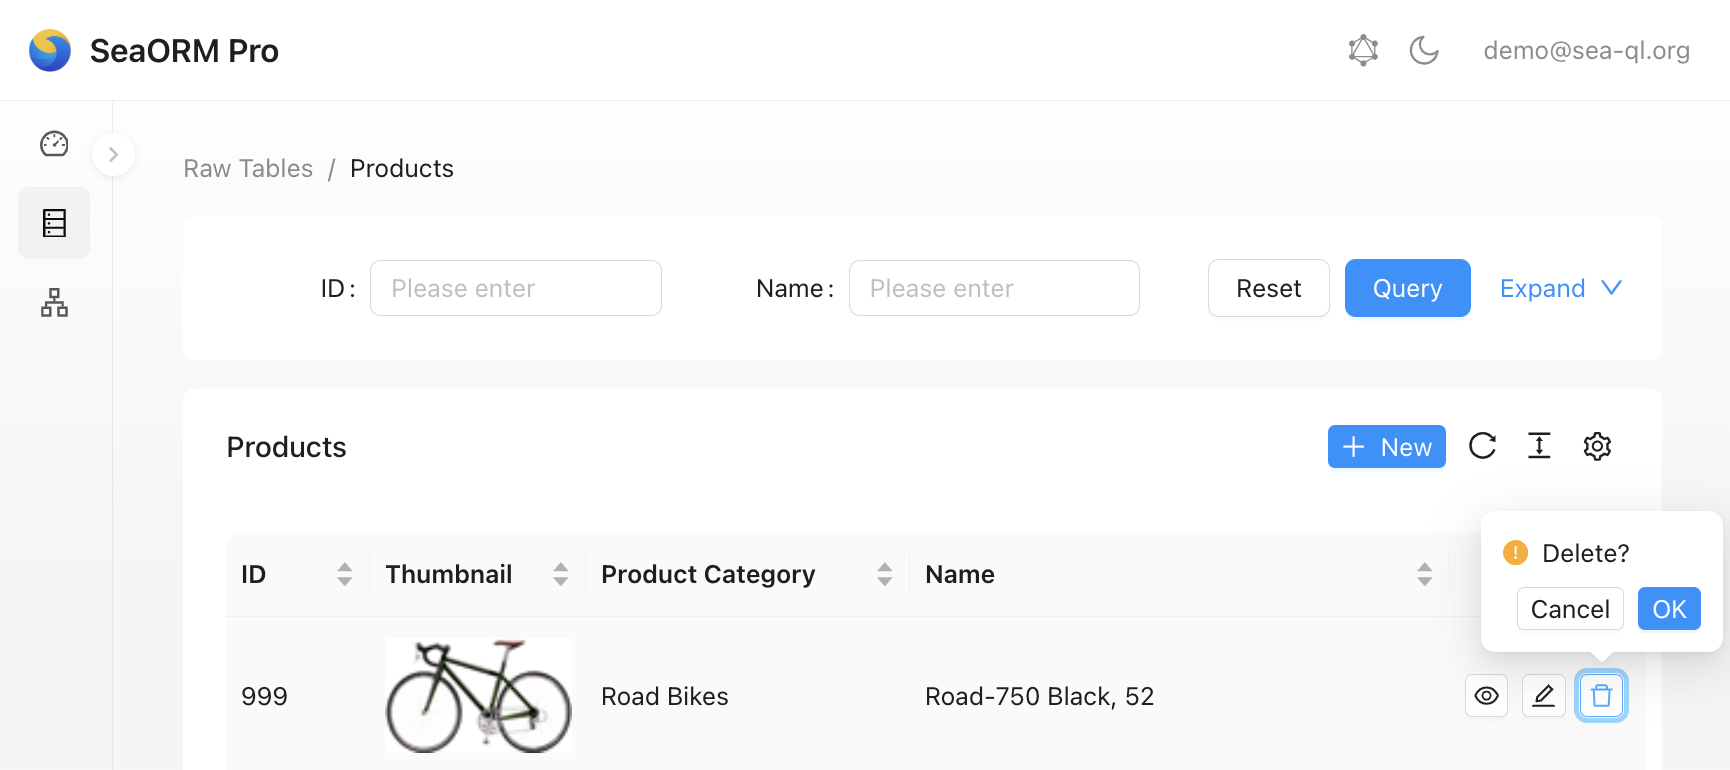Open the GraphQL playground icon

point(1363,50)
